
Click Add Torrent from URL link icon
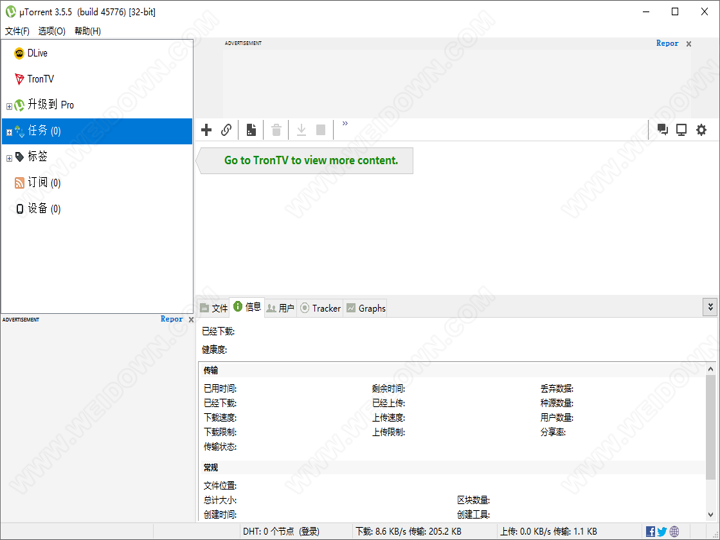(x=226, y=130)
